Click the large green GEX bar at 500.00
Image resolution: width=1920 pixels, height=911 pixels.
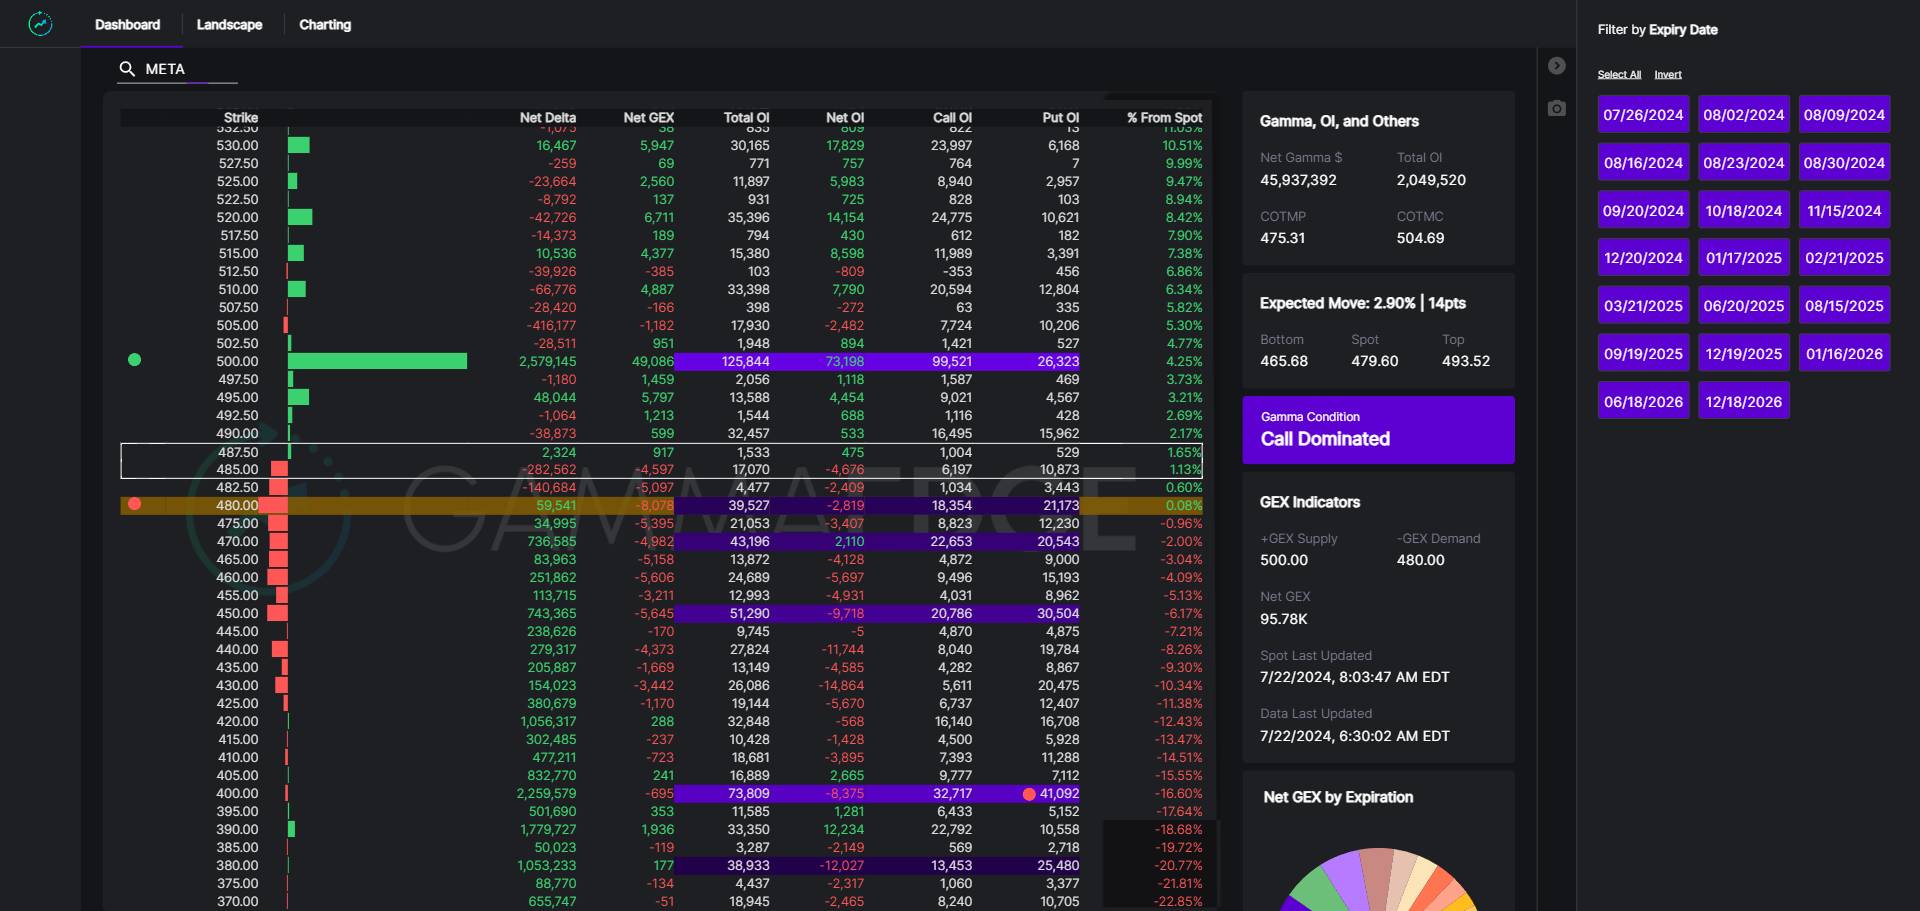point(378,361)
